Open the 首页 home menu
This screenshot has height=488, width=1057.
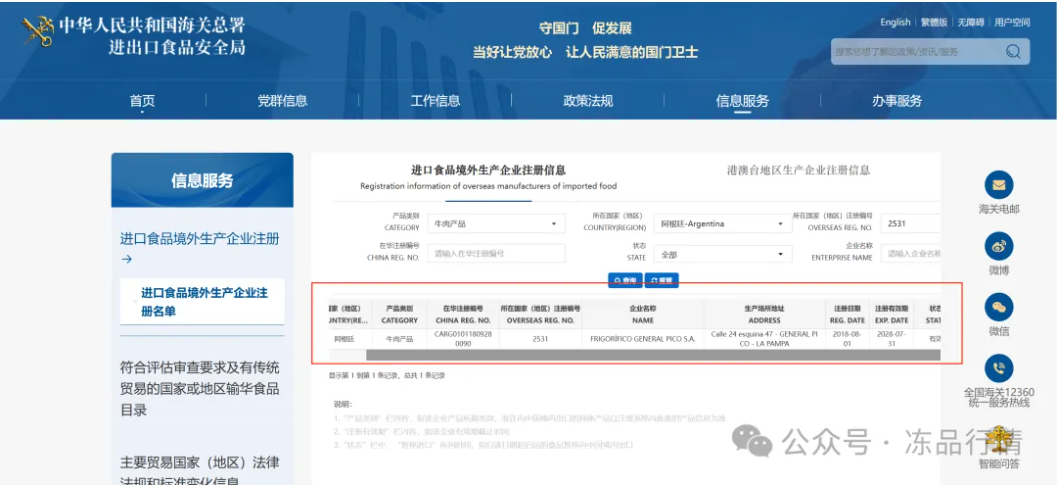pos(142,101)
